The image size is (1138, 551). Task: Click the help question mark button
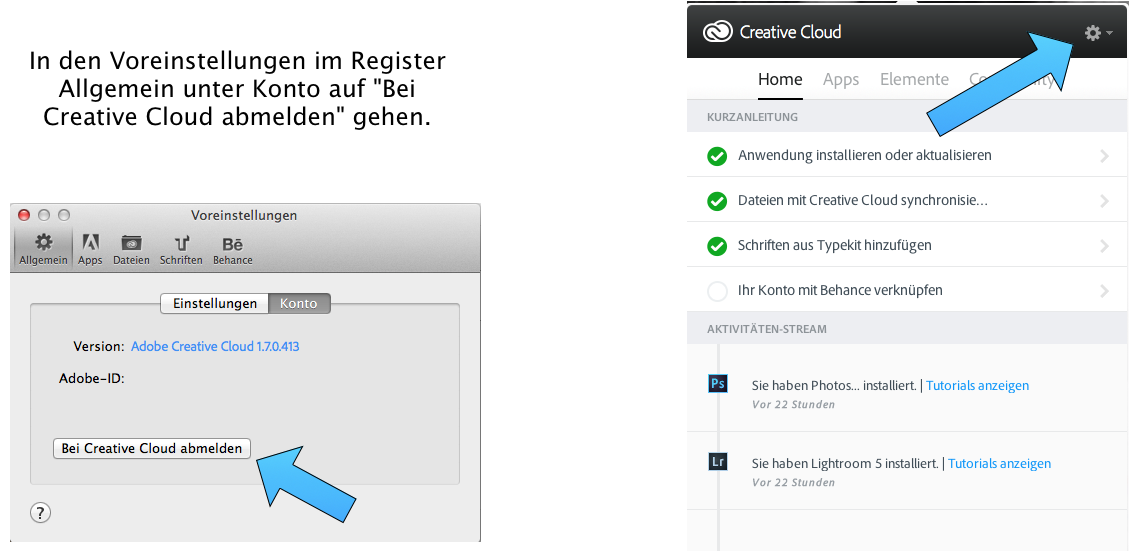click(41, 513)
